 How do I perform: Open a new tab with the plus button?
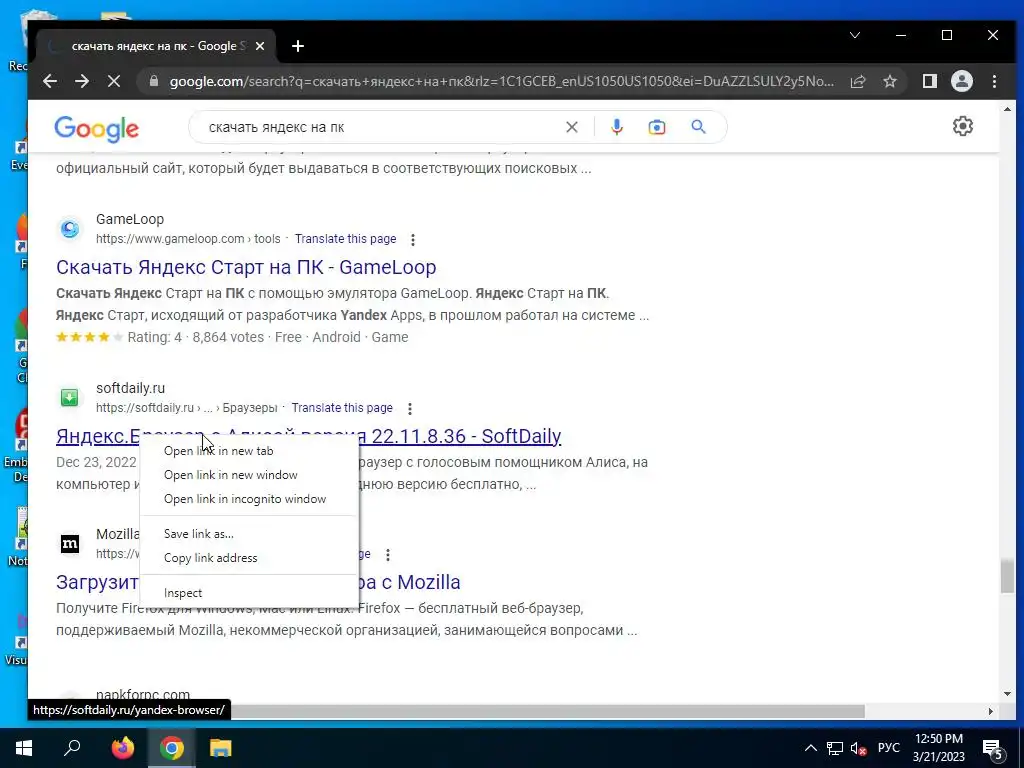(298, 46)
